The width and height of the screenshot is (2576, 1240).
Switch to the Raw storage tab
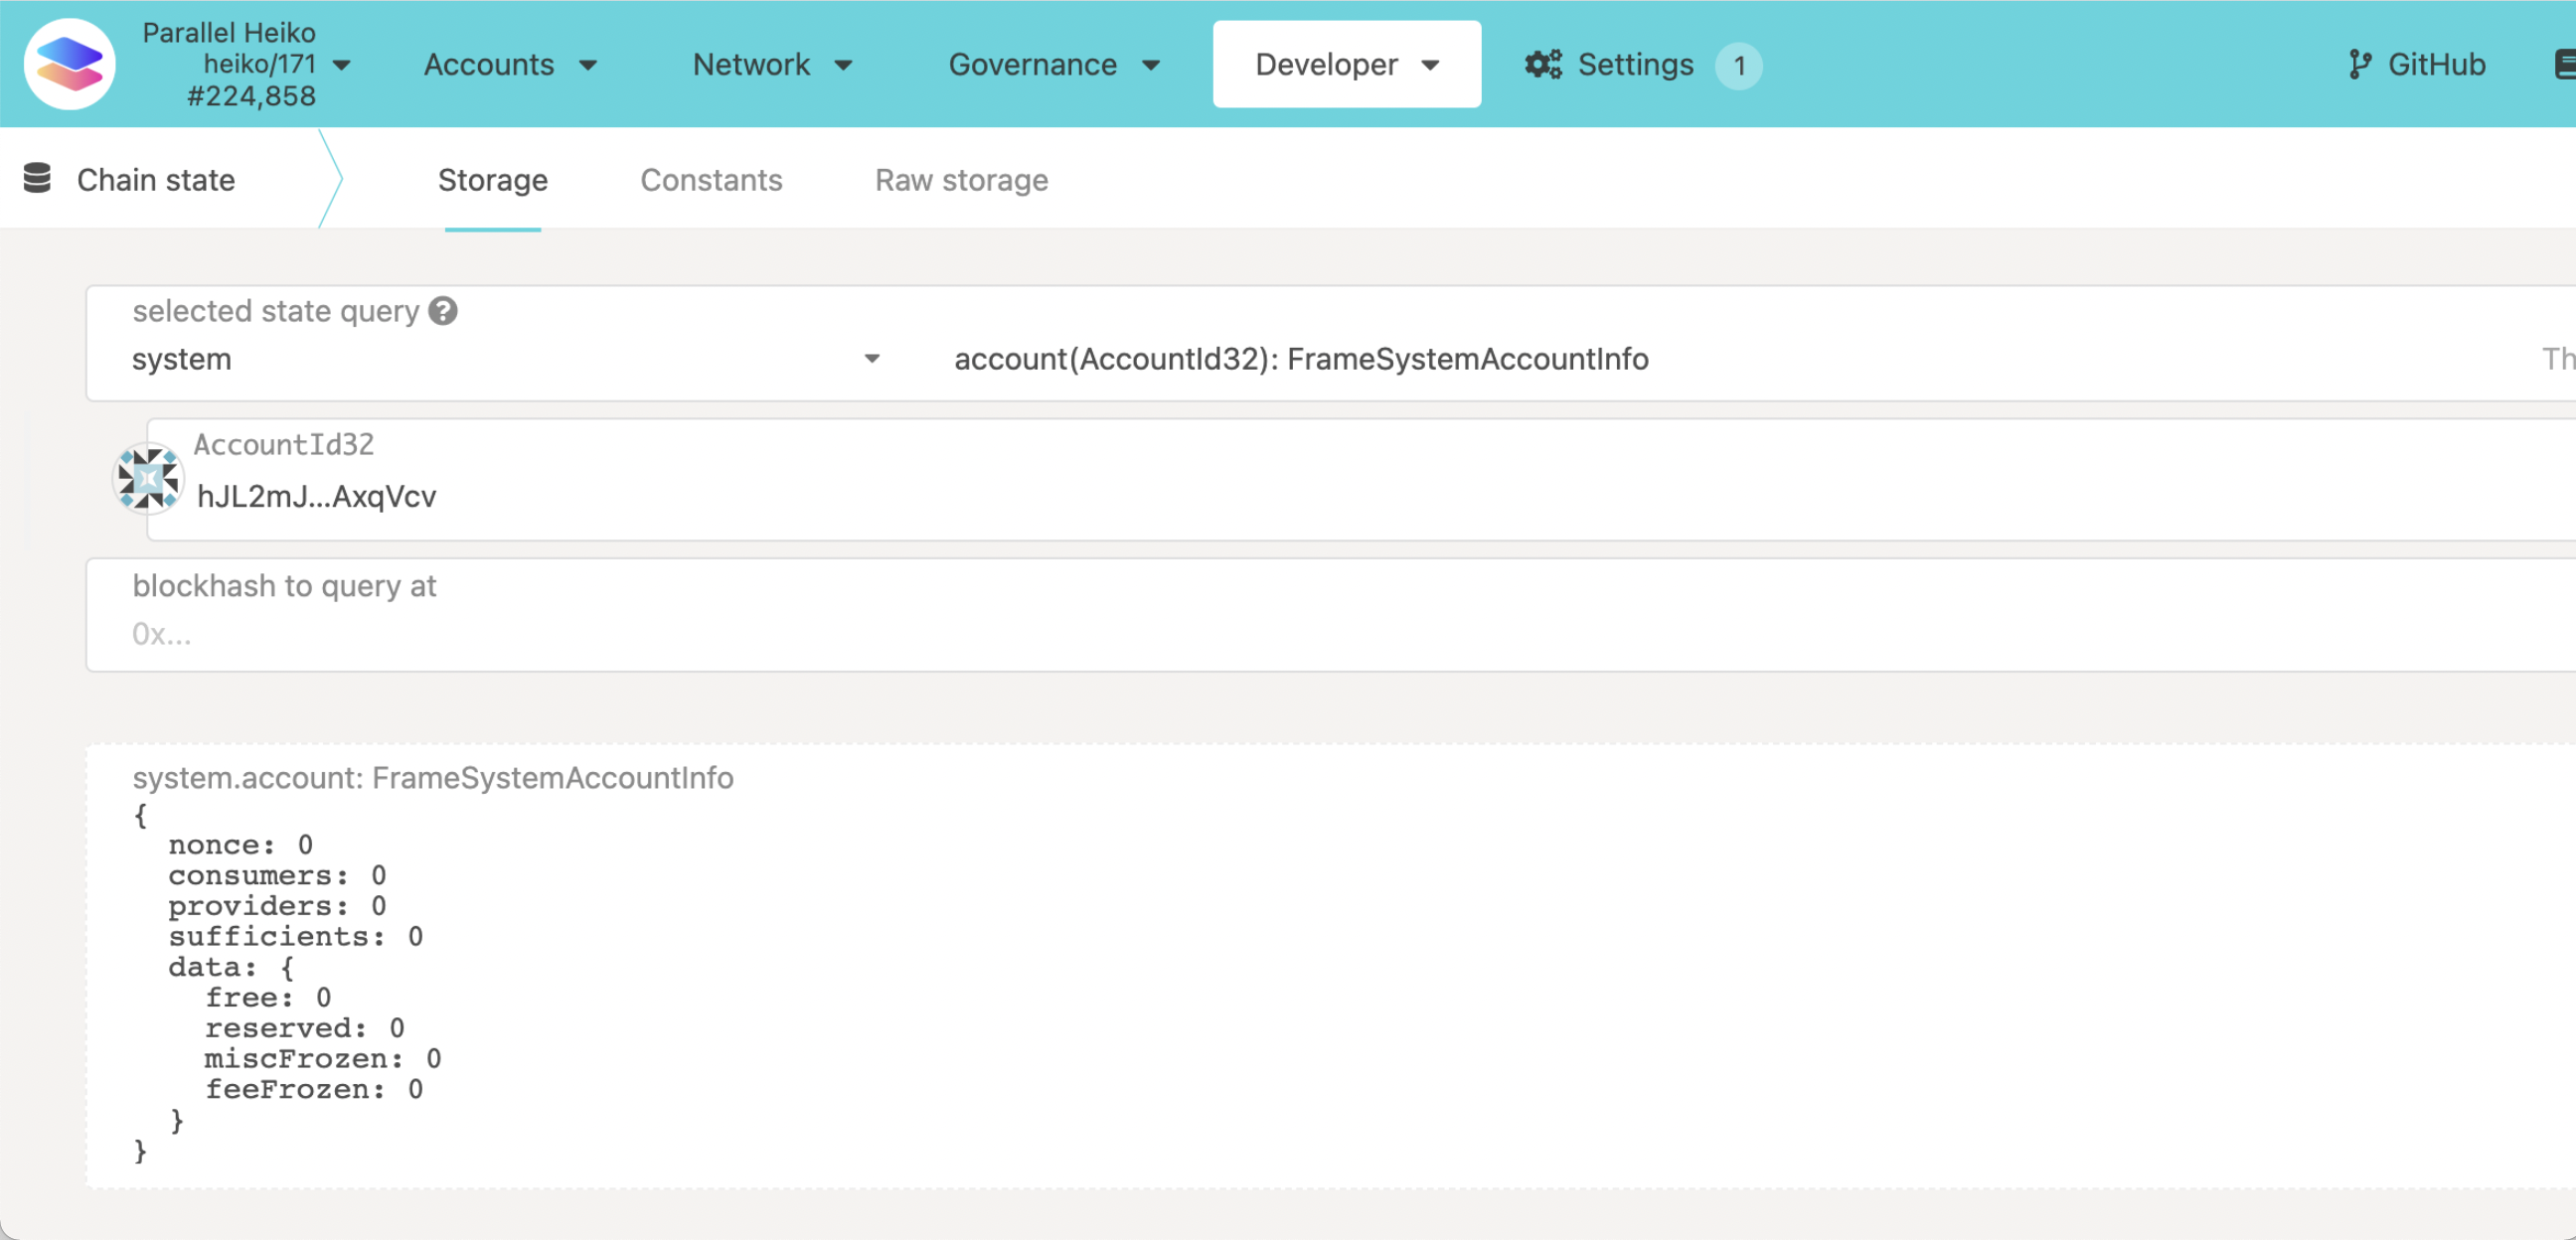961,180
